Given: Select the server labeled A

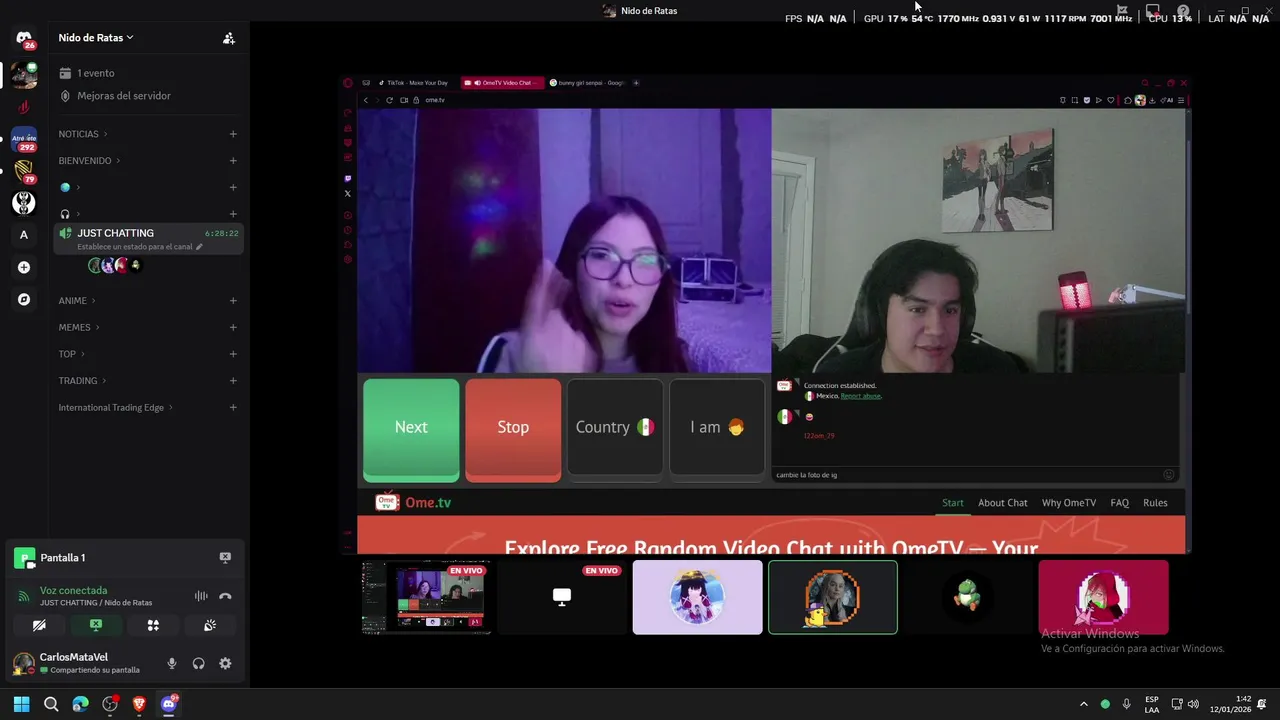Looking at the screenshot, I should coord(24,235).
